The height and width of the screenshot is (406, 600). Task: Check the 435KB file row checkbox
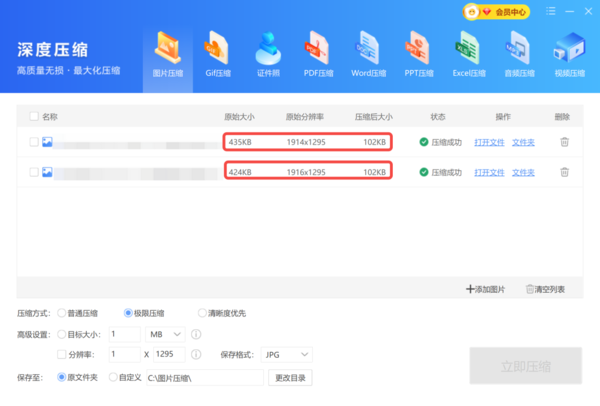click(x=34, y=142)
